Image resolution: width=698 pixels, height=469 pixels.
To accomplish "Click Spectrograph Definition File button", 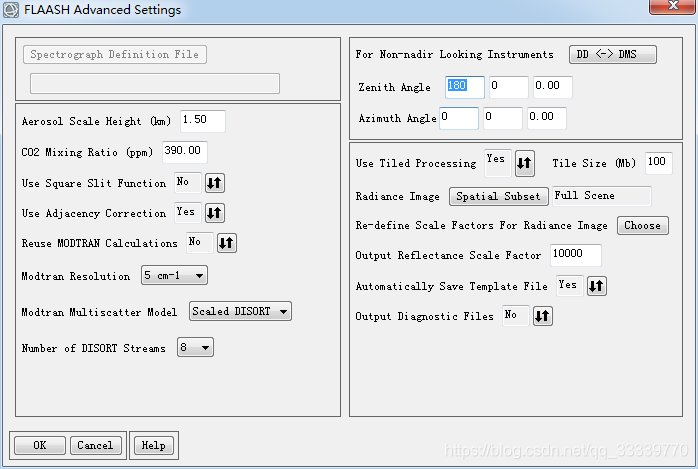I will click(115, 54).
